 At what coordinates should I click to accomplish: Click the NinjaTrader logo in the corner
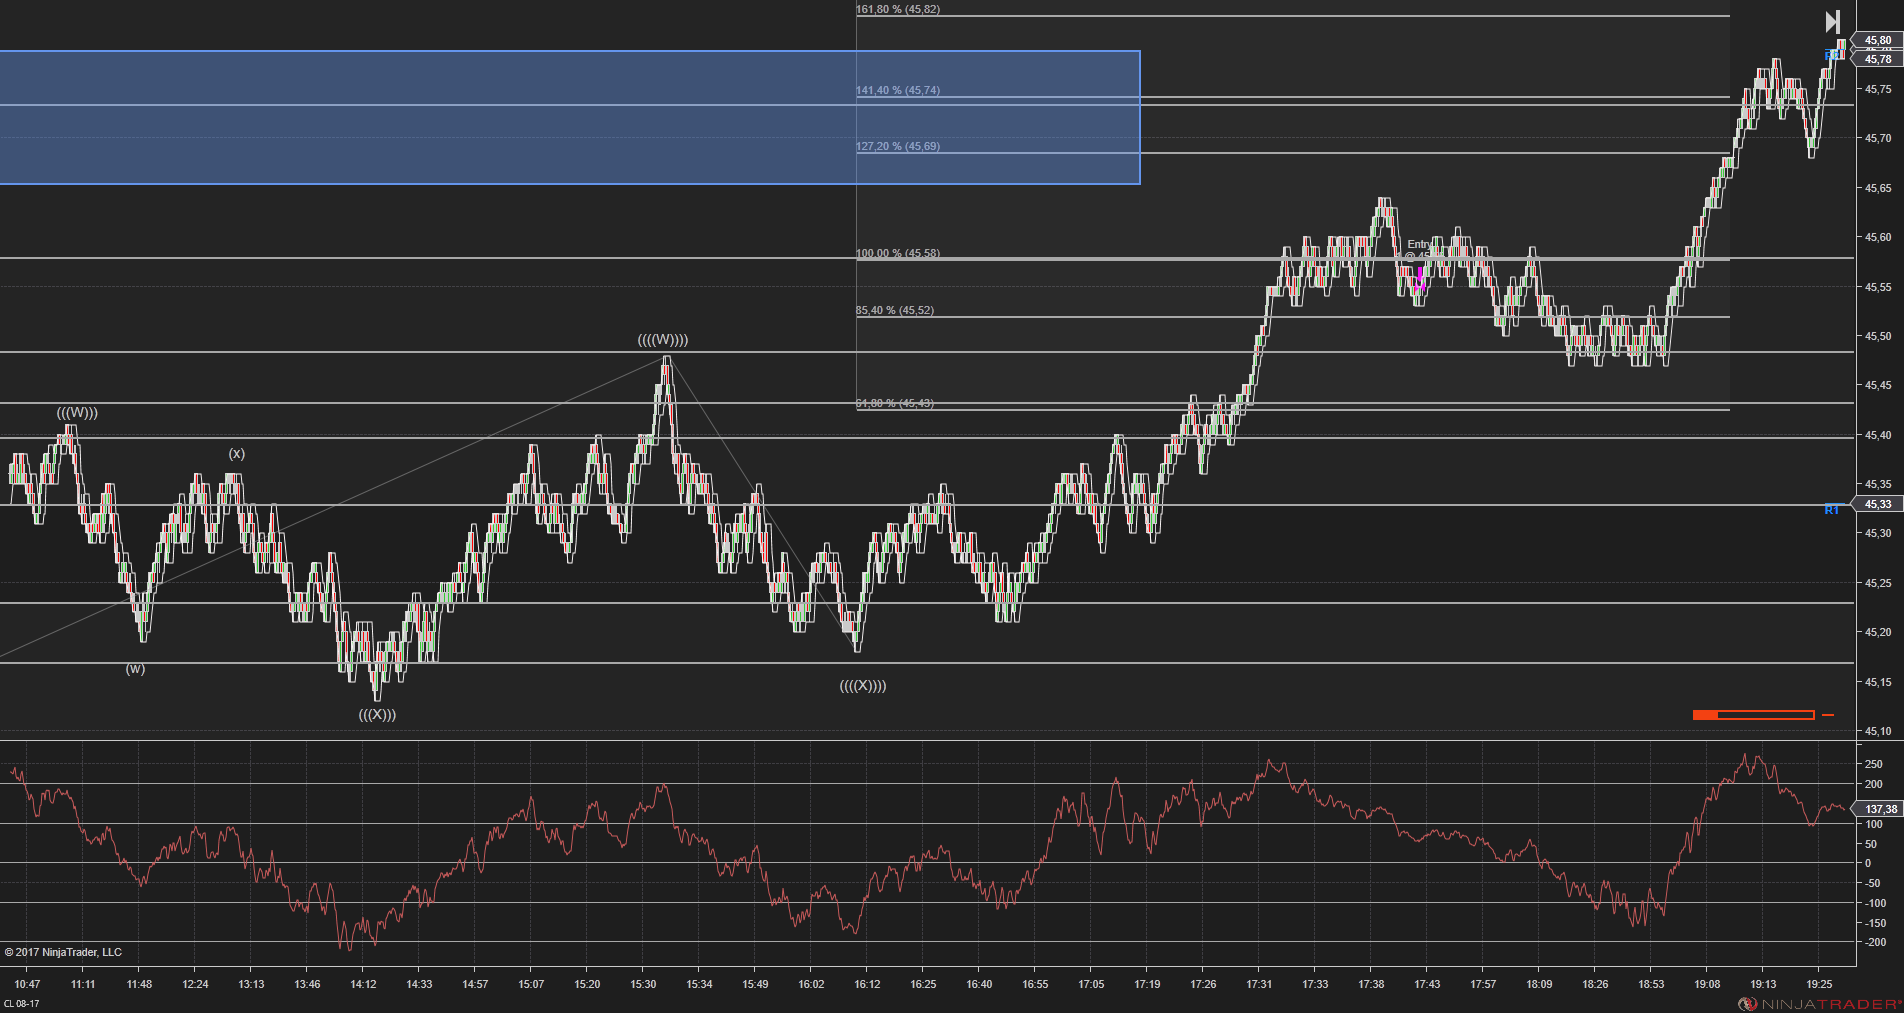[x=1820, y=1004]
